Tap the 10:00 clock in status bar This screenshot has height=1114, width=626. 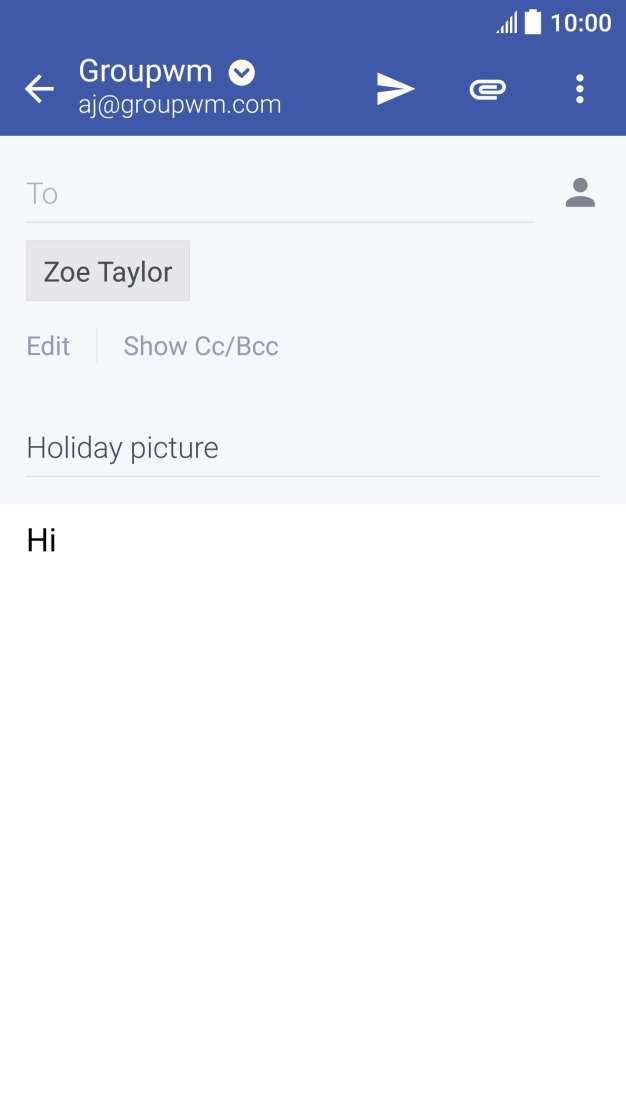(x=581, y=23)
